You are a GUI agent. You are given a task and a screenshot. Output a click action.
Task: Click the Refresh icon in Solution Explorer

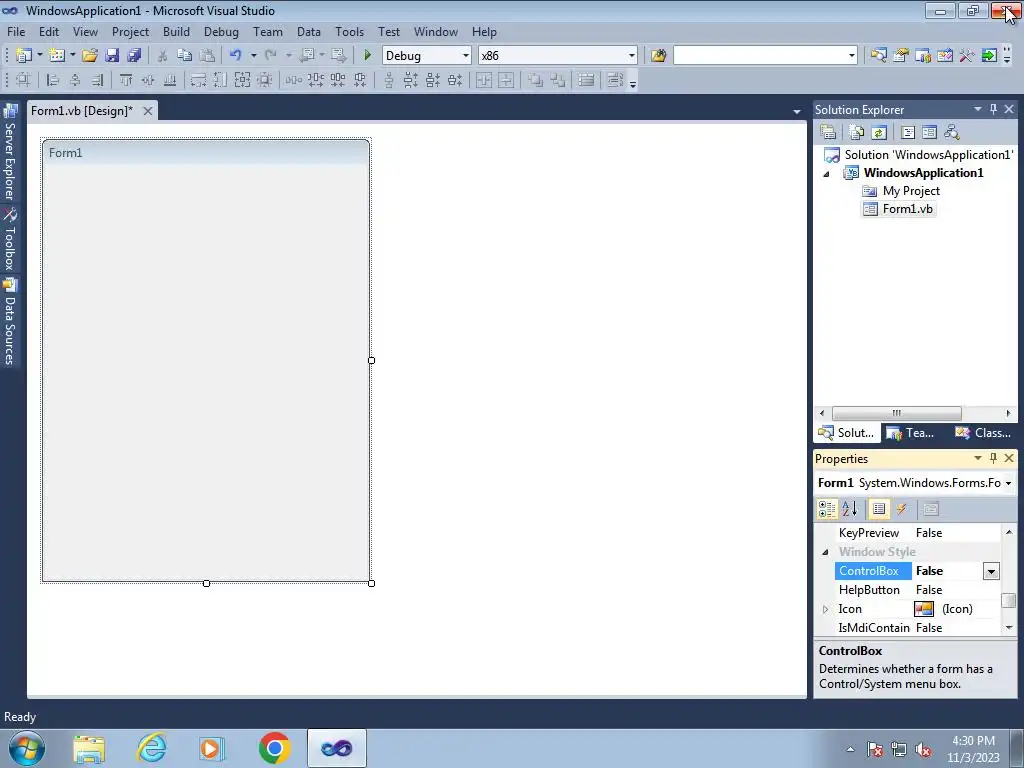(x=879, y=133)
